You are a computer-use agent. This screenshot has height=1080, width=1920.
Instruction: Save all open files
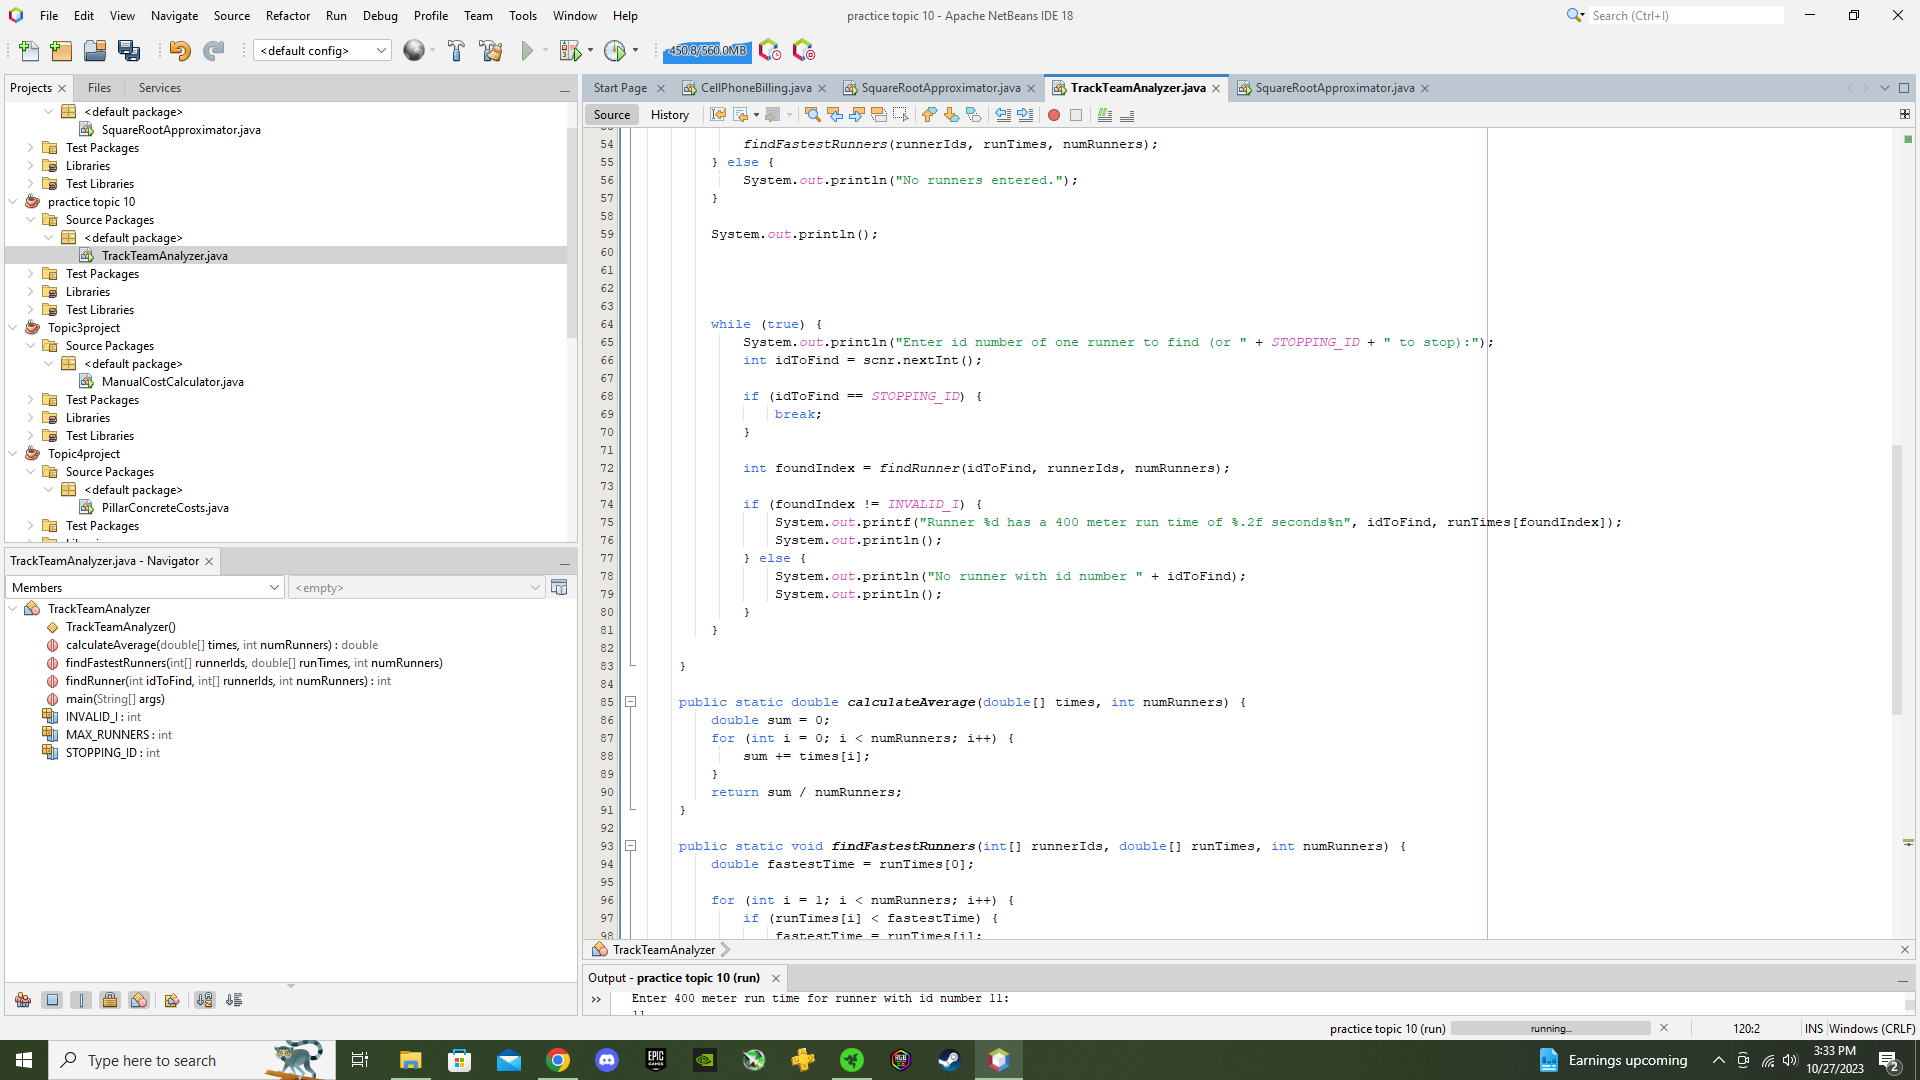[x=129, y=51]
